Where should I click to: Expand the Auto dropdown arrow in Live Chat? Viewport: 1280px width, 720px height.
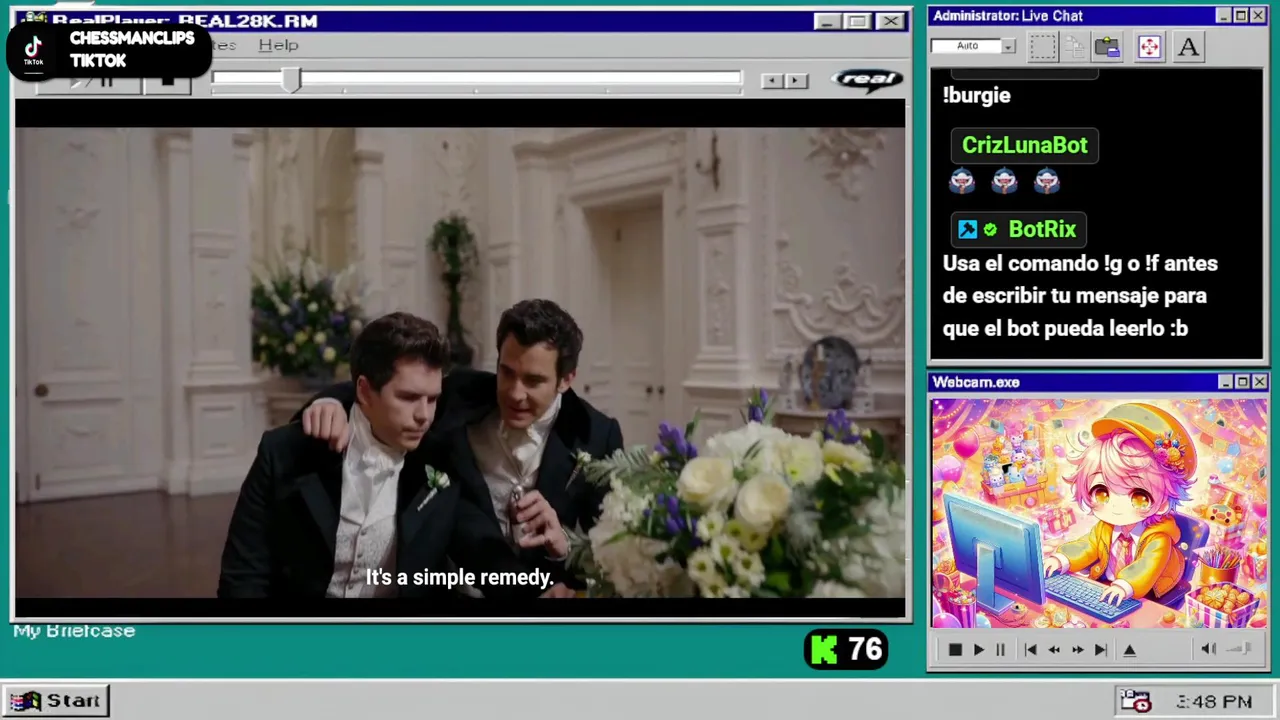1008,46
